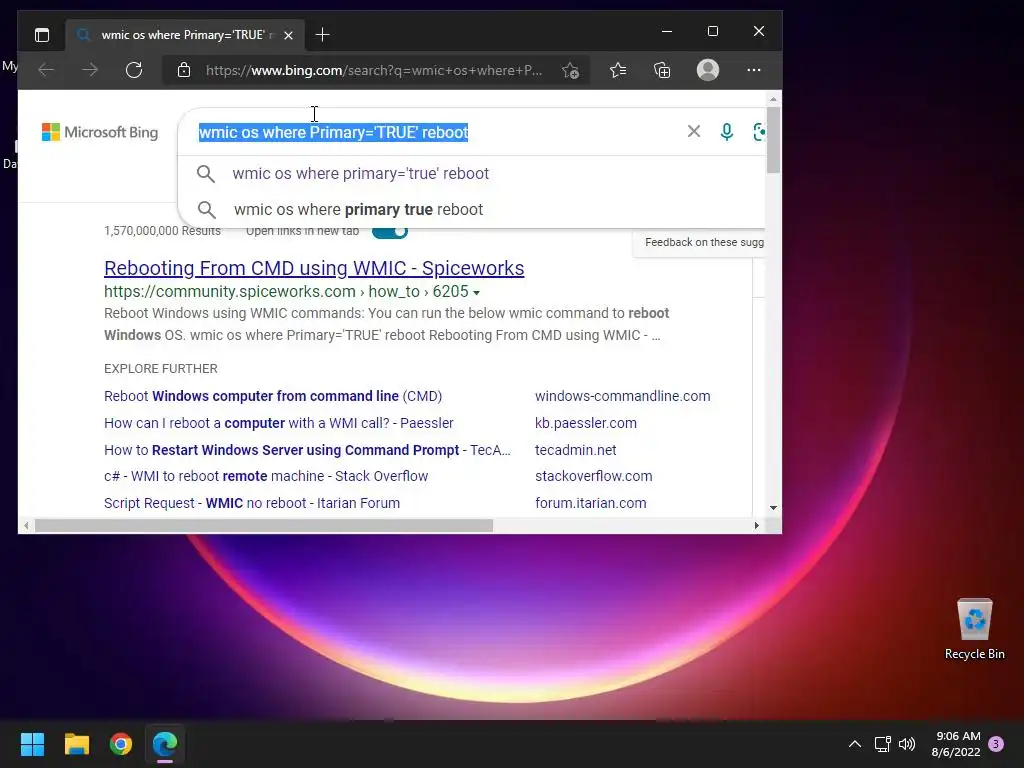
Task: Search using an image
Action: tap(759, 132)
